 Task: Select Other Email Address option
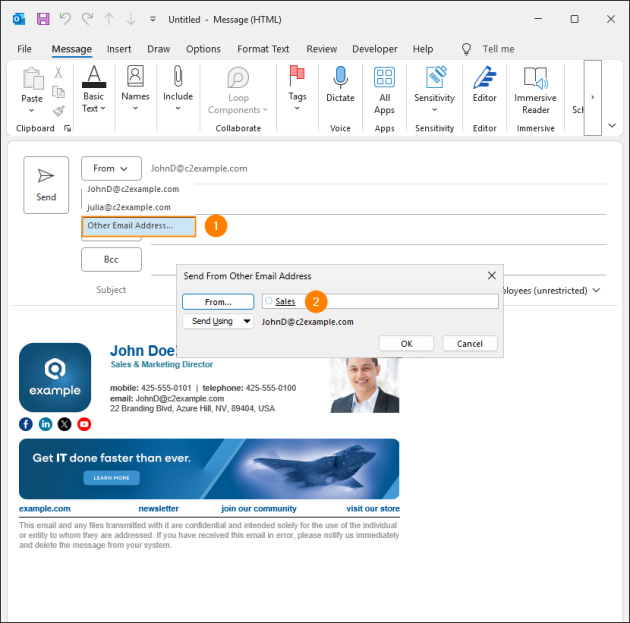pyautogui.click(x=139, y=226)
